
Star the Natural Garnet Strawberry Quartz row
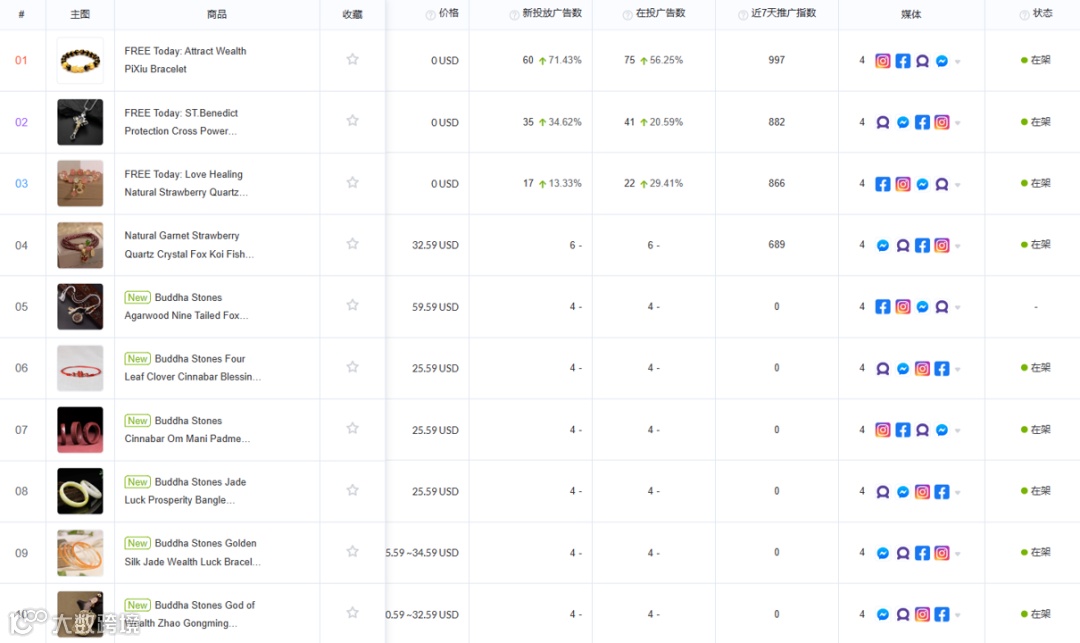[x=352, y=244]
